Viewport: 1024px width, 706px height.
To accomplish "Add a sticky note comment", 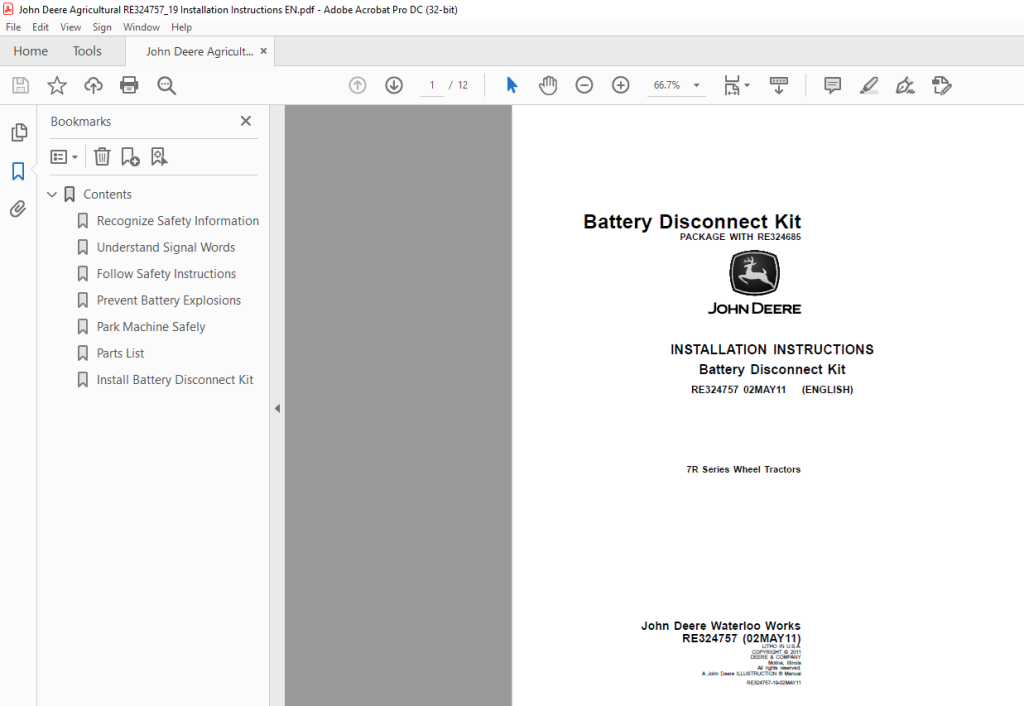I will 832,86.
